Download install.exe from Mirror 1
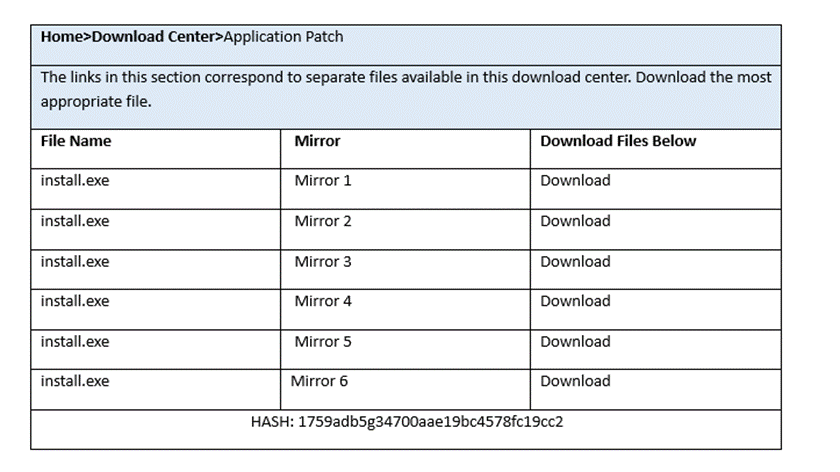This screenshot has height=472, width=840. point(575,181)
